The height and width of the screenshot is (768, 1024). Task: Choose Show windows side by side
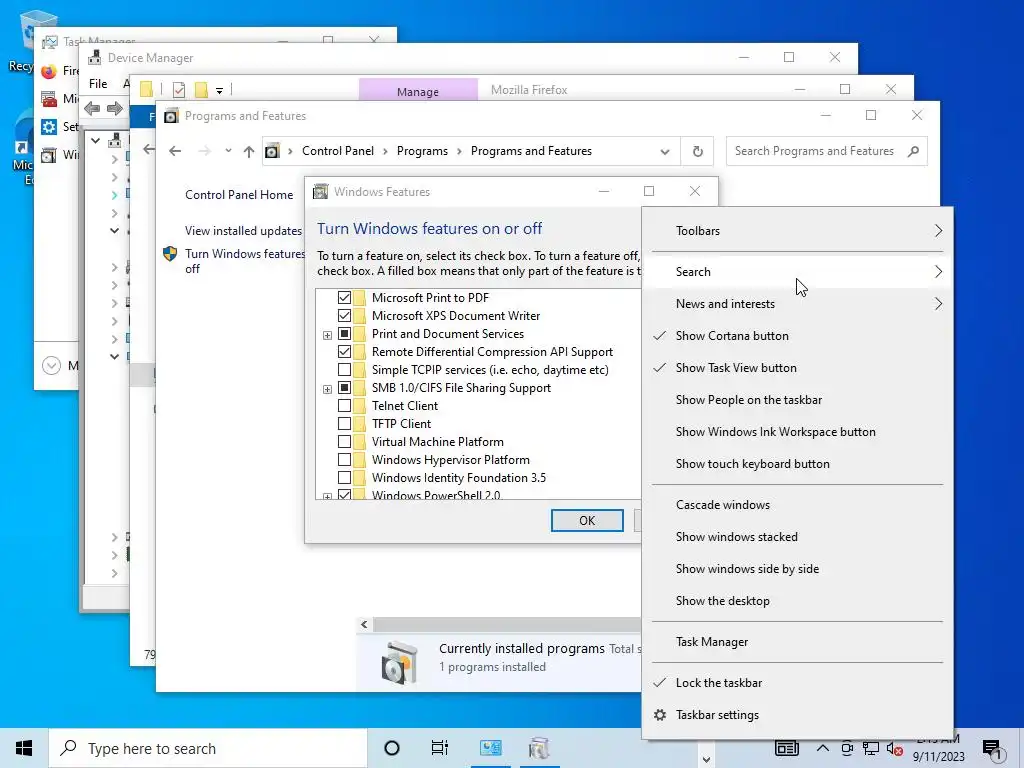[797, 569]
